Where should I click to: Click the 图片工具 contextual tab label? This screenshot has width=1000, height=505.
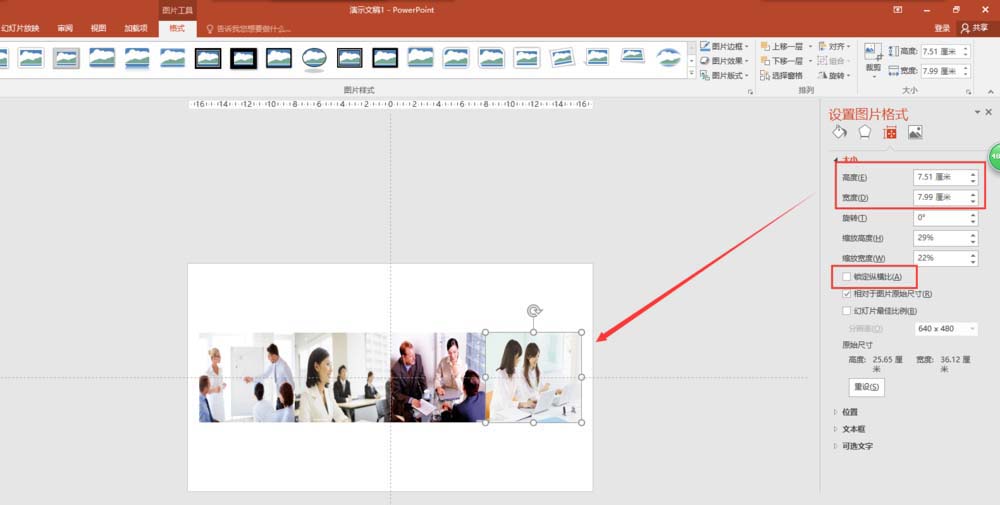pos(177,10)
